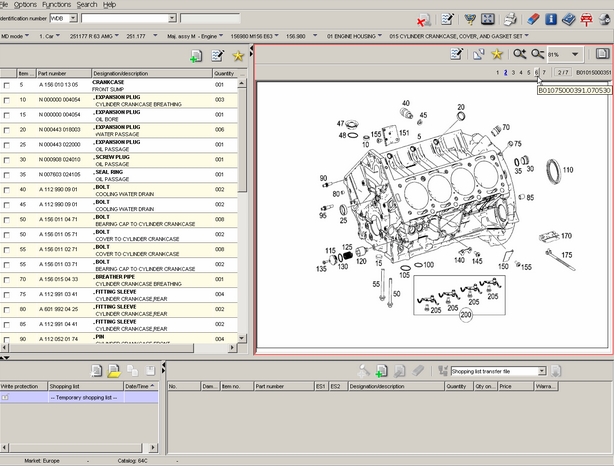Viewport: 615px width, 467px height.
Task: Click the fullscreen expand arrows icon
Action: (488, 19)
